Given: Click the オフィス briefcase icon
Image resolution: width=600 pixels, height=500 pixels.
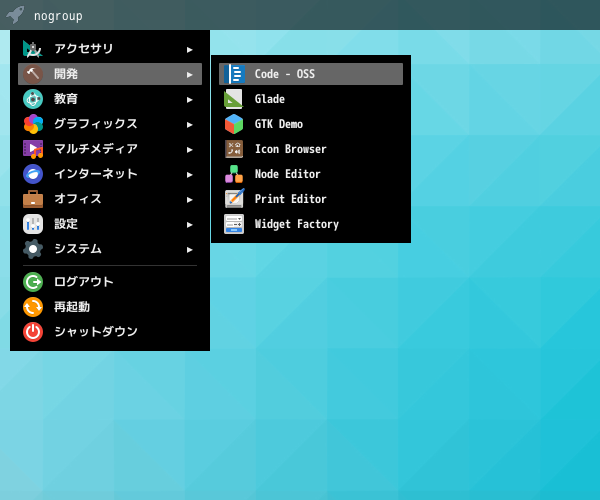Looking at the screenshot, I should click(x=33, y=199).
